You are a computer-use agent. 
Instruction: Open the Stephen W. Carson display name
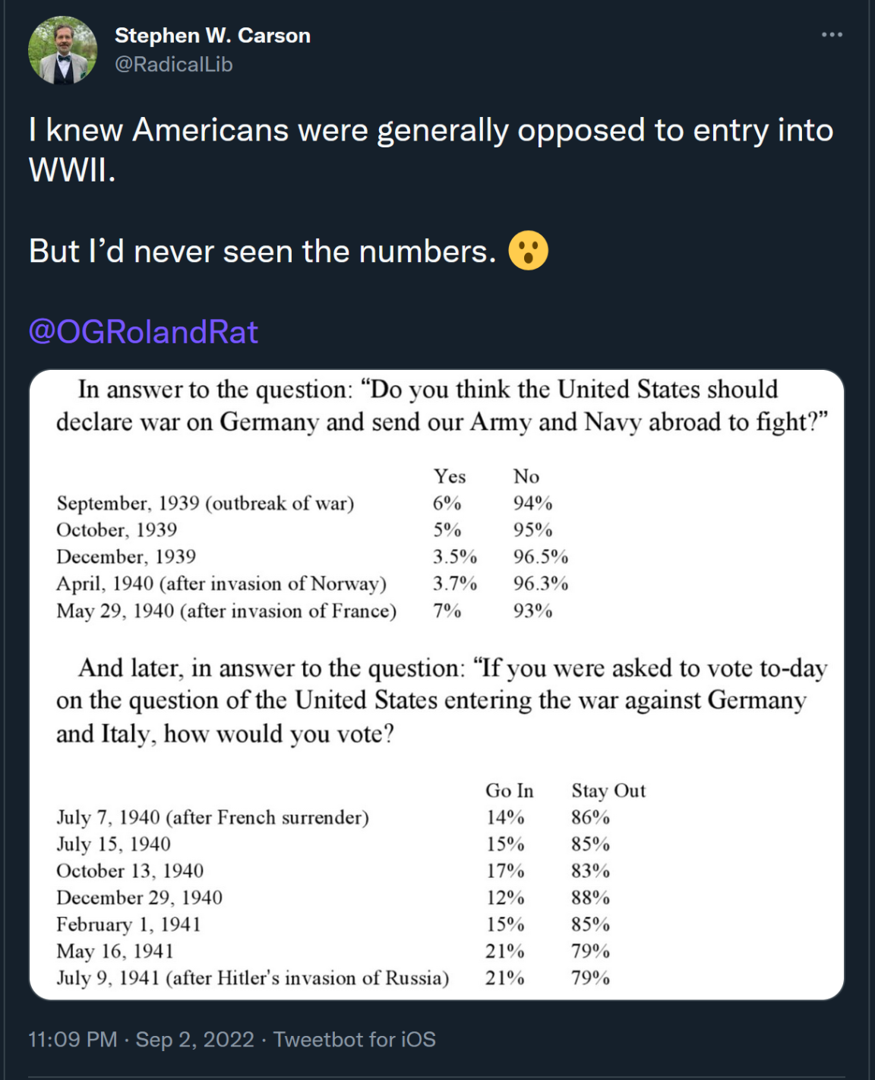(x=212, y=36)
